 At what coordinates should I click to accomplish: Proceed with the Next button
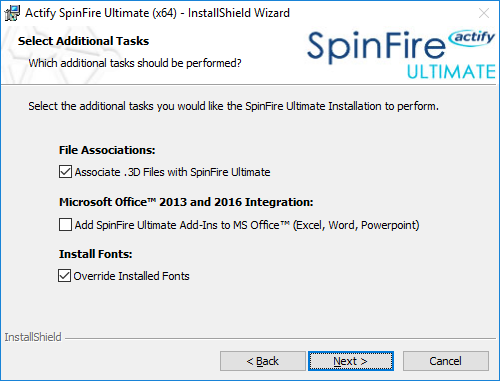click(351, 361)
